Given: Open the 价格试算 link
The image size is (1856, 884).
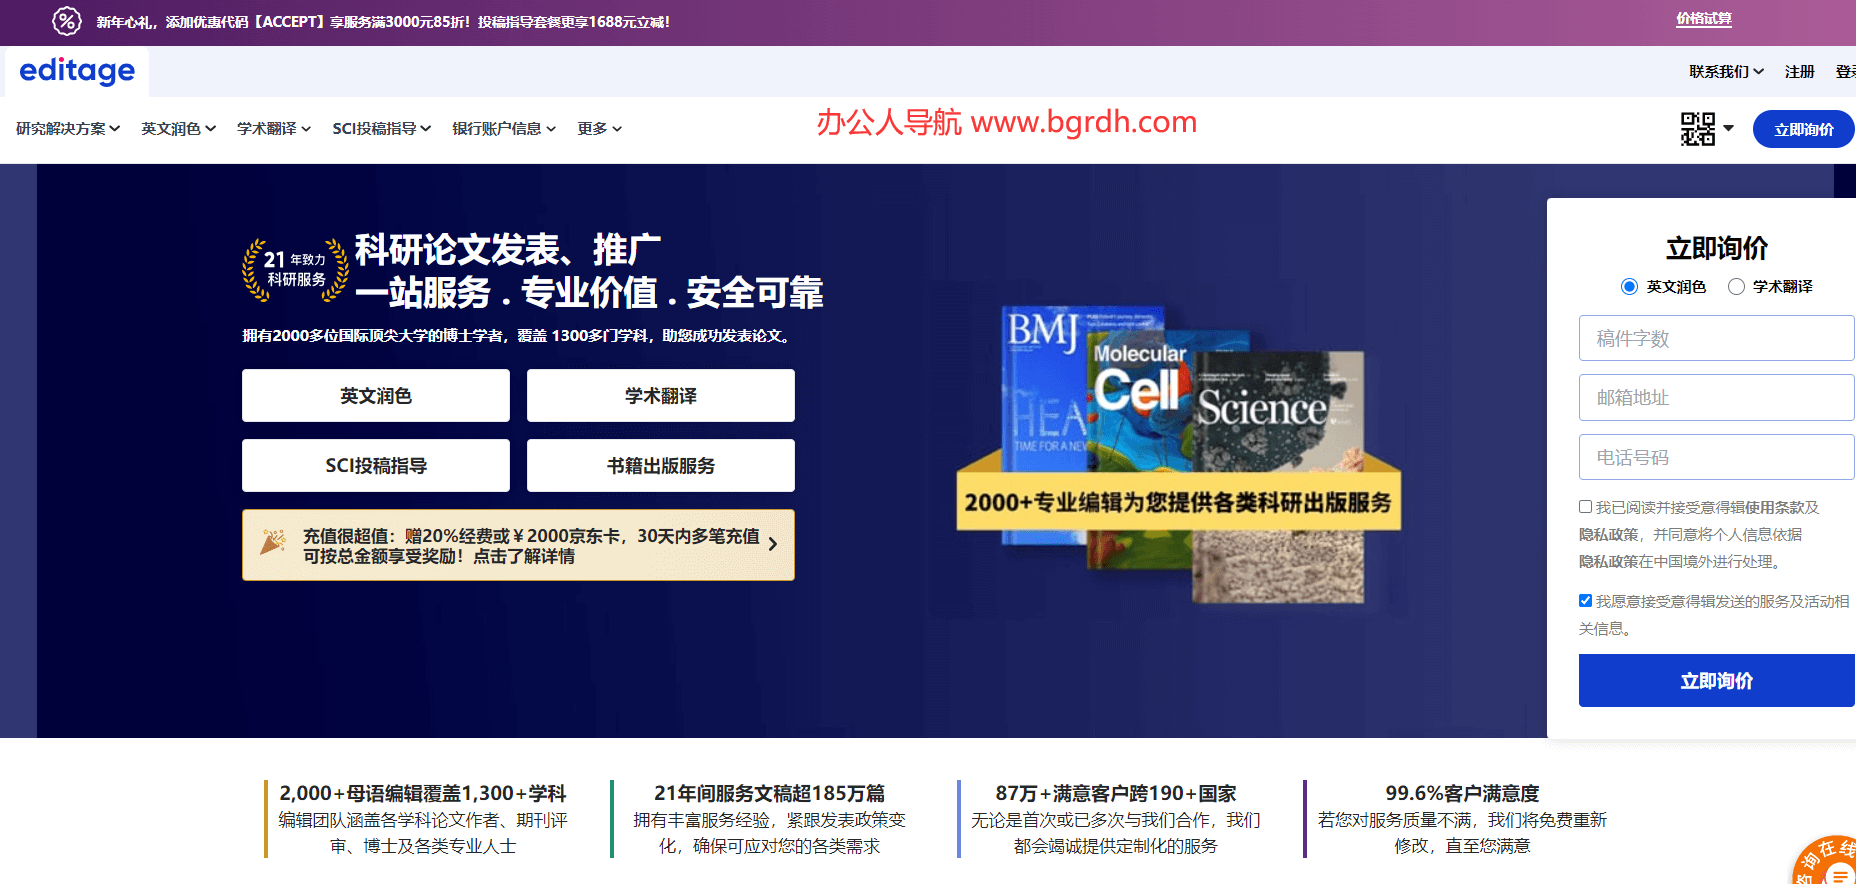Looking at the screenshot, I should pyautogui.click(x=1703, y=19).
